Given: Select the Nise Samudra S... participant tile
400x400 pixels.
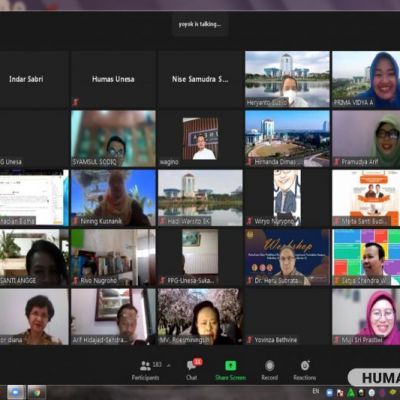Looking at the screenshot, I should [200, 79].
